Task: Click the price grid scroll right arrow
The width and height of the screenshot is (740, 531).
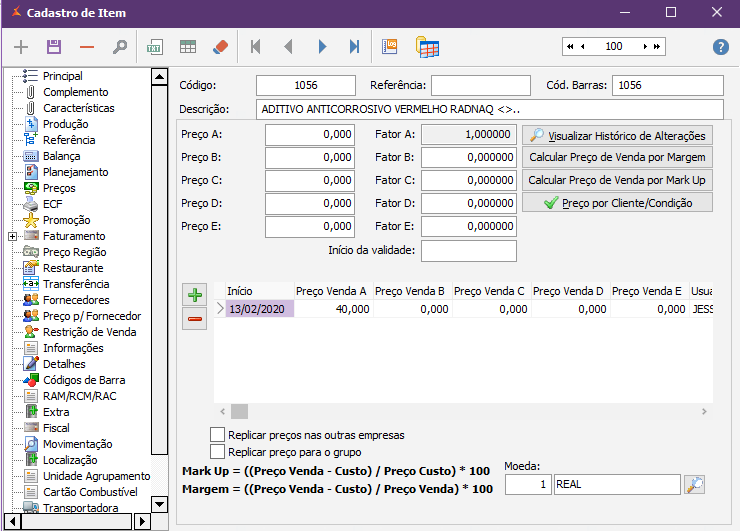Action: 704,412
